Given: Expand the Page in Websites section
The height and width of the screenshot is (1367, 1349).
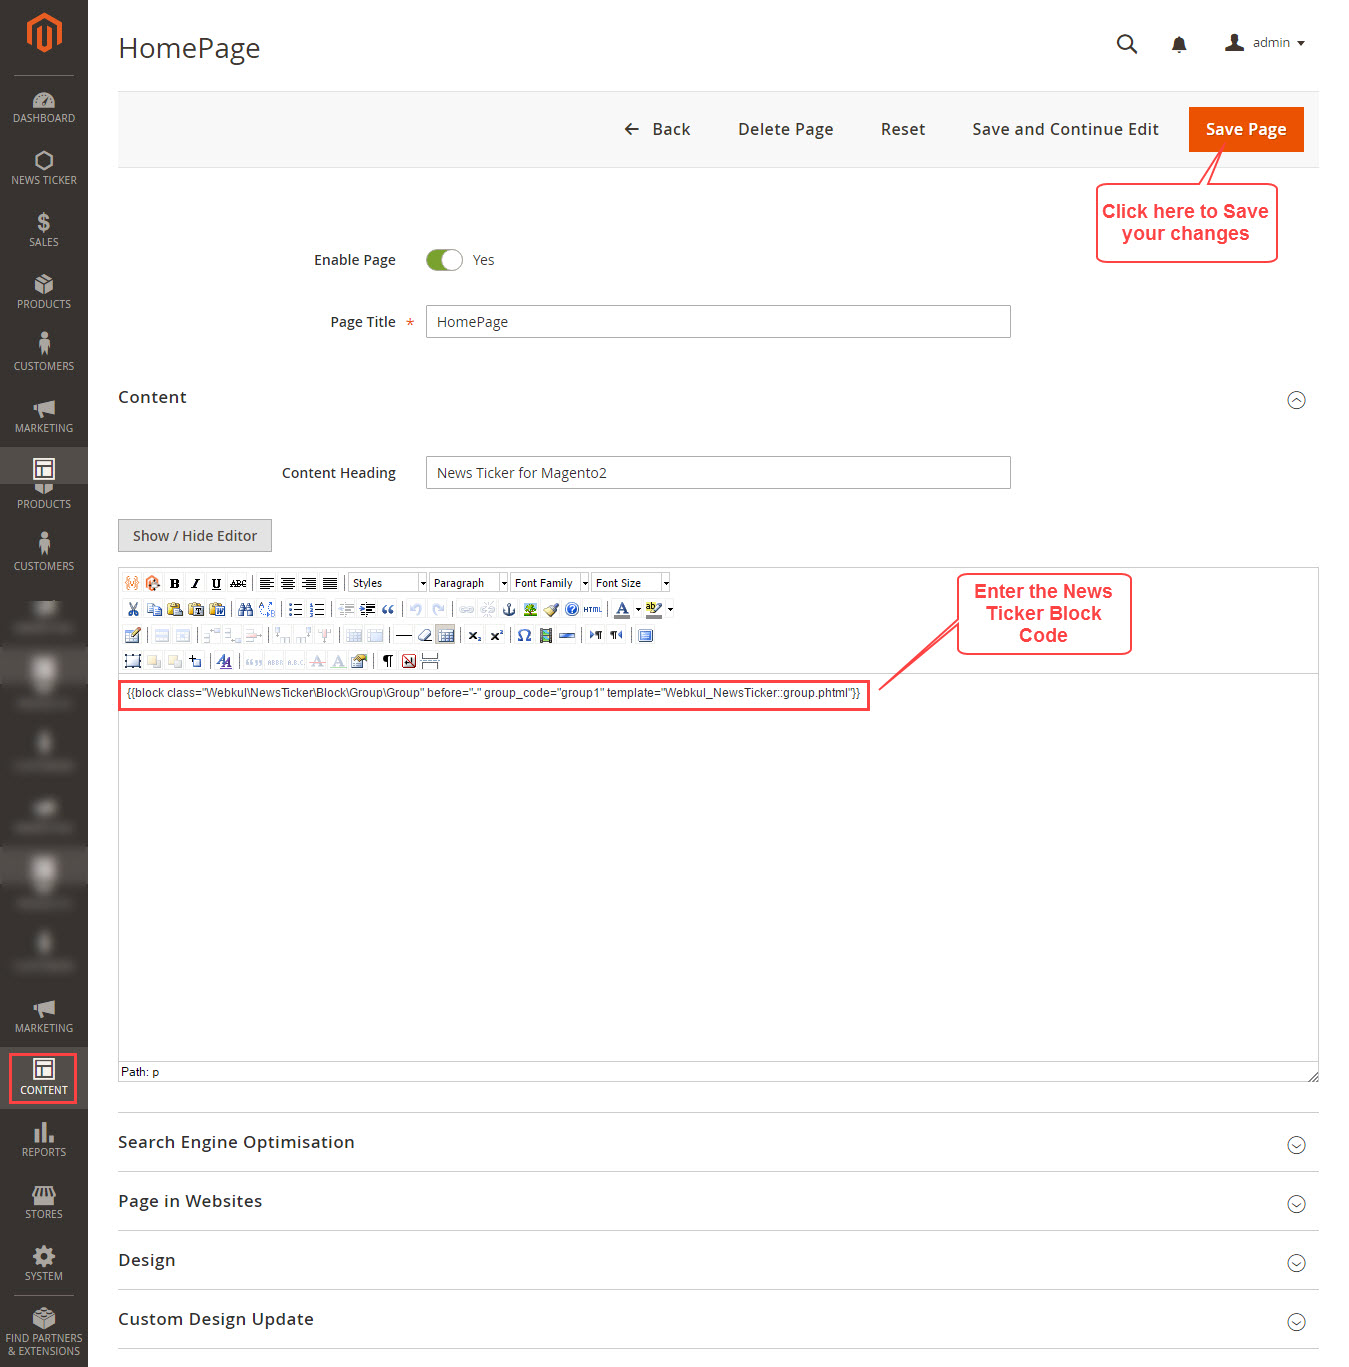Looking at the screenshot, I should click(1297, 1204).
